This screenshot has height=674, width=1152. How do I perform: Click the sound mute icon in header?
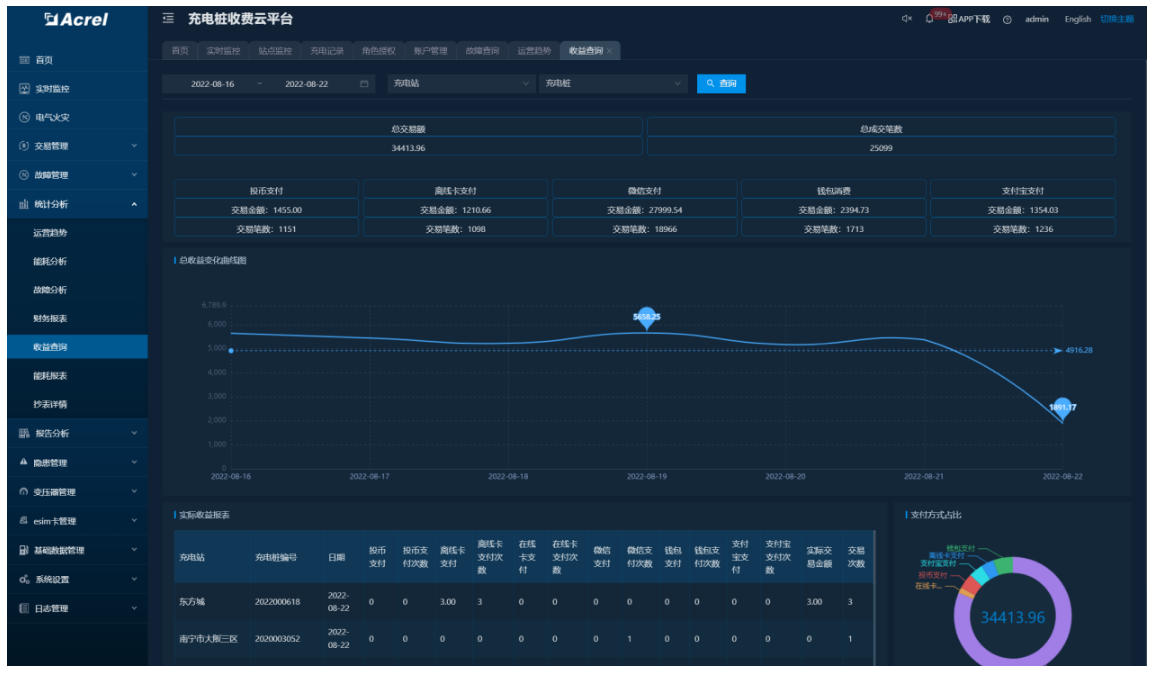click(x=907, y=19)
